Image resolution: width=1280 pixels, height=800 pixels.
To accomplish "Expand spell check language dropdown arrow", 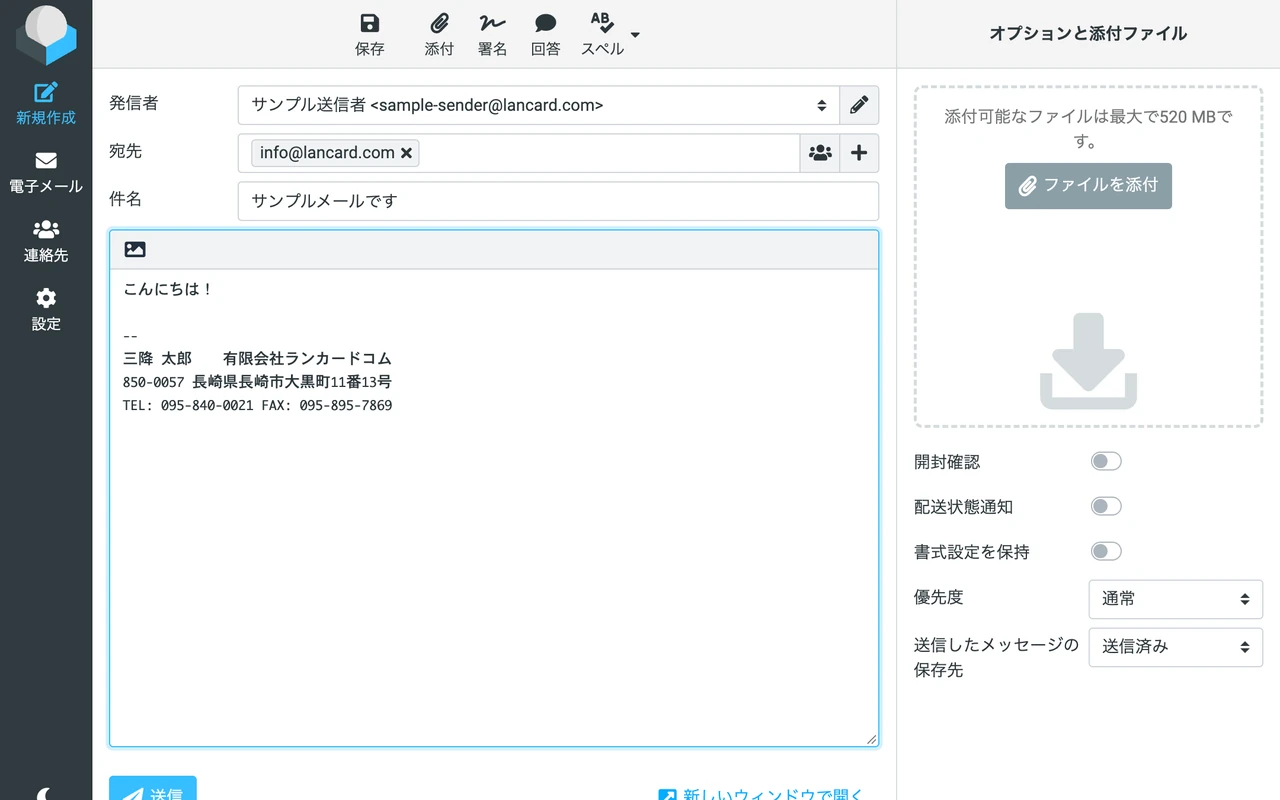I will coord(635,35).
